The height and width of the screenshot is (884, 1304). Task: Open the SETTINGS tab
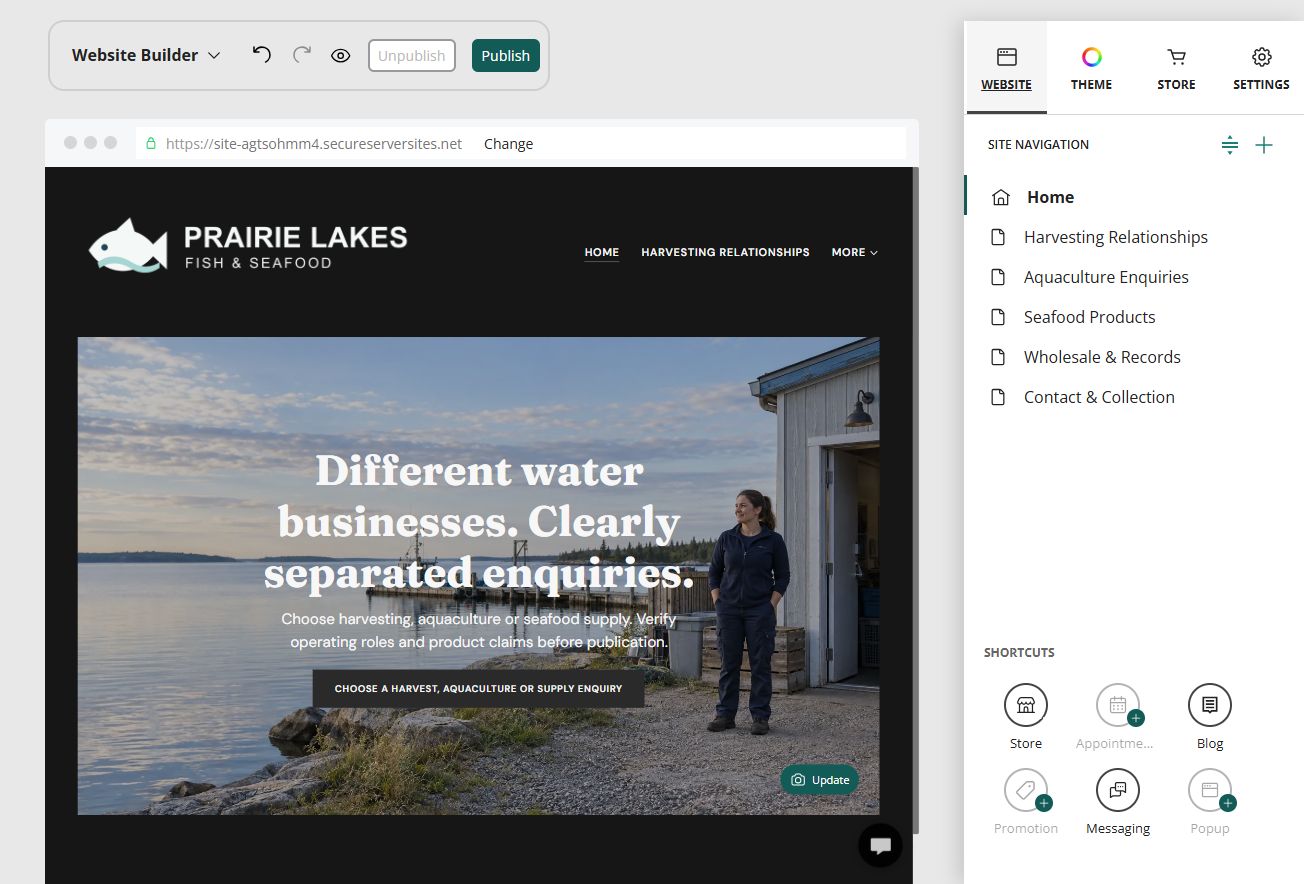(x=1261, y=68)
